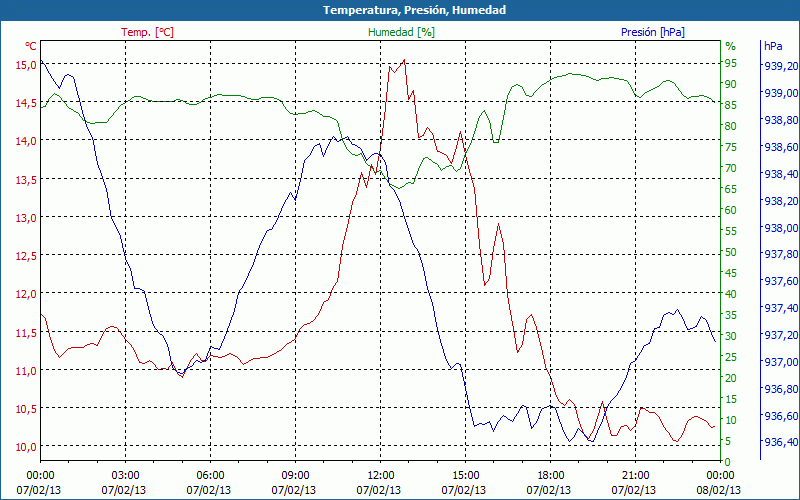Click the 12:00 time axis label
The width and height of the screenshot is (800, 500).
click(381, 476)
